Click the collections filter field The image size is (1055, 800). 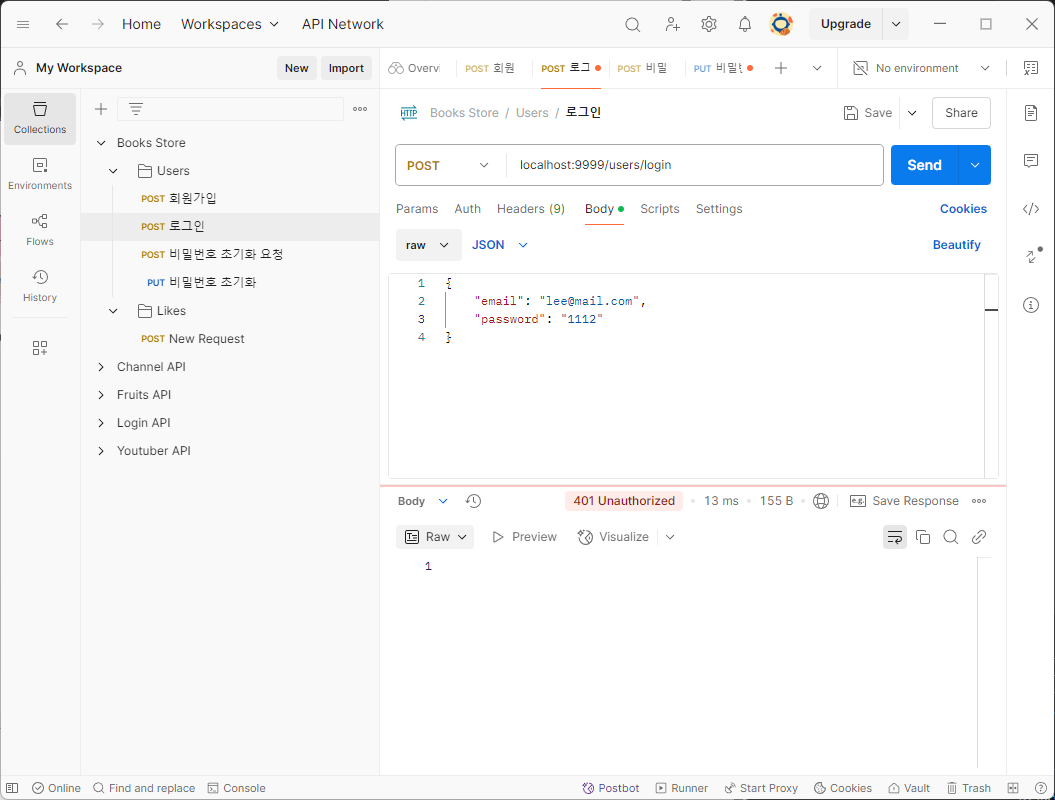pos(231,109)
